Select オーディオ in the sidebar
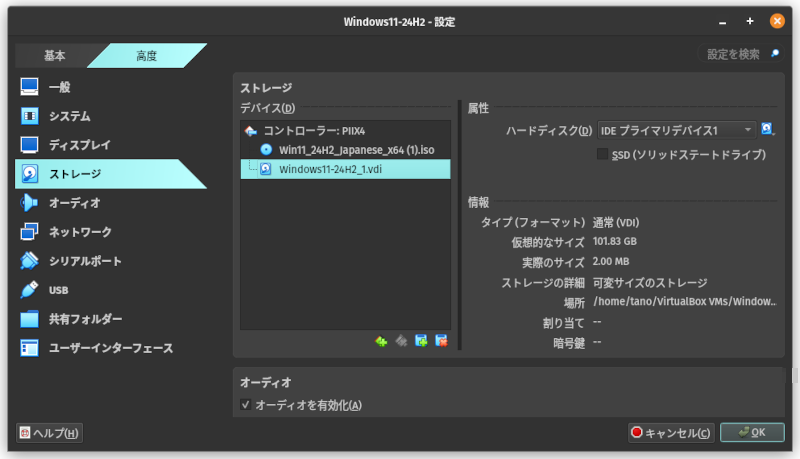The width and height of the screenshot is (800, 459). (75, 203)
